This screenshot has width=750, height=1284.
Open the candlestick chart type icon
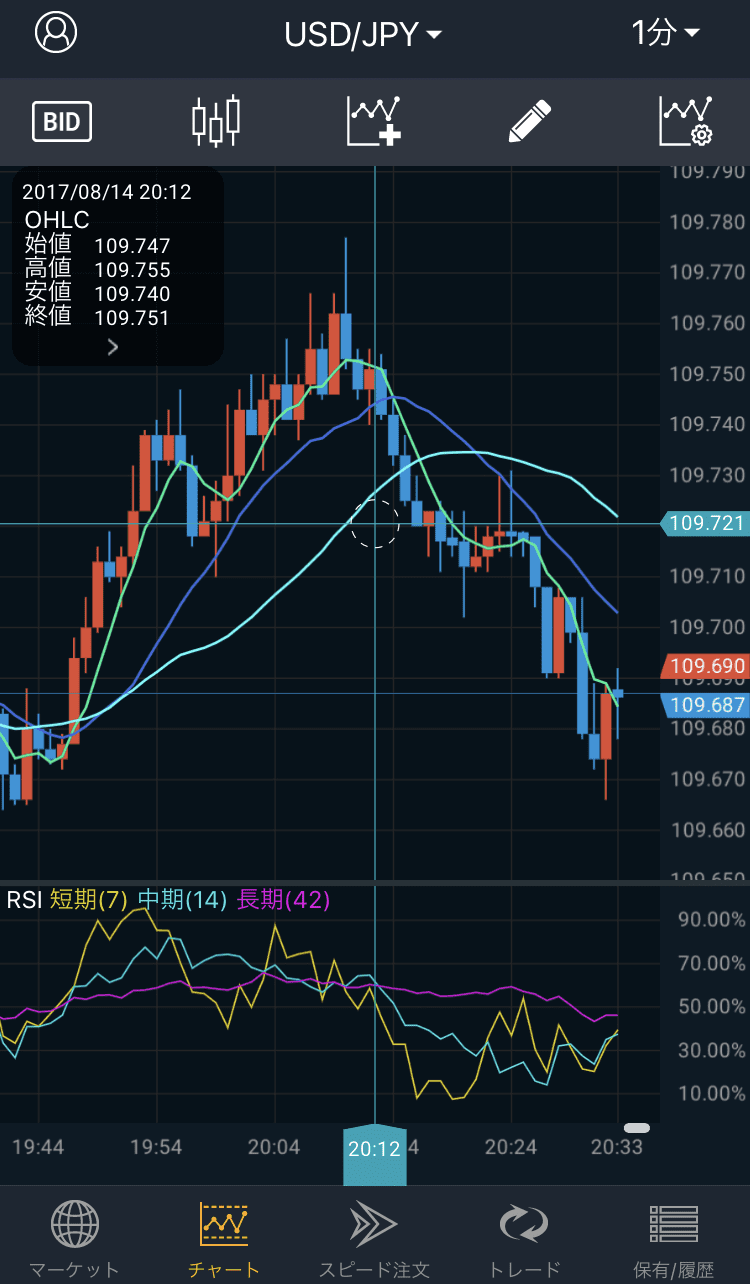(217, 122)
